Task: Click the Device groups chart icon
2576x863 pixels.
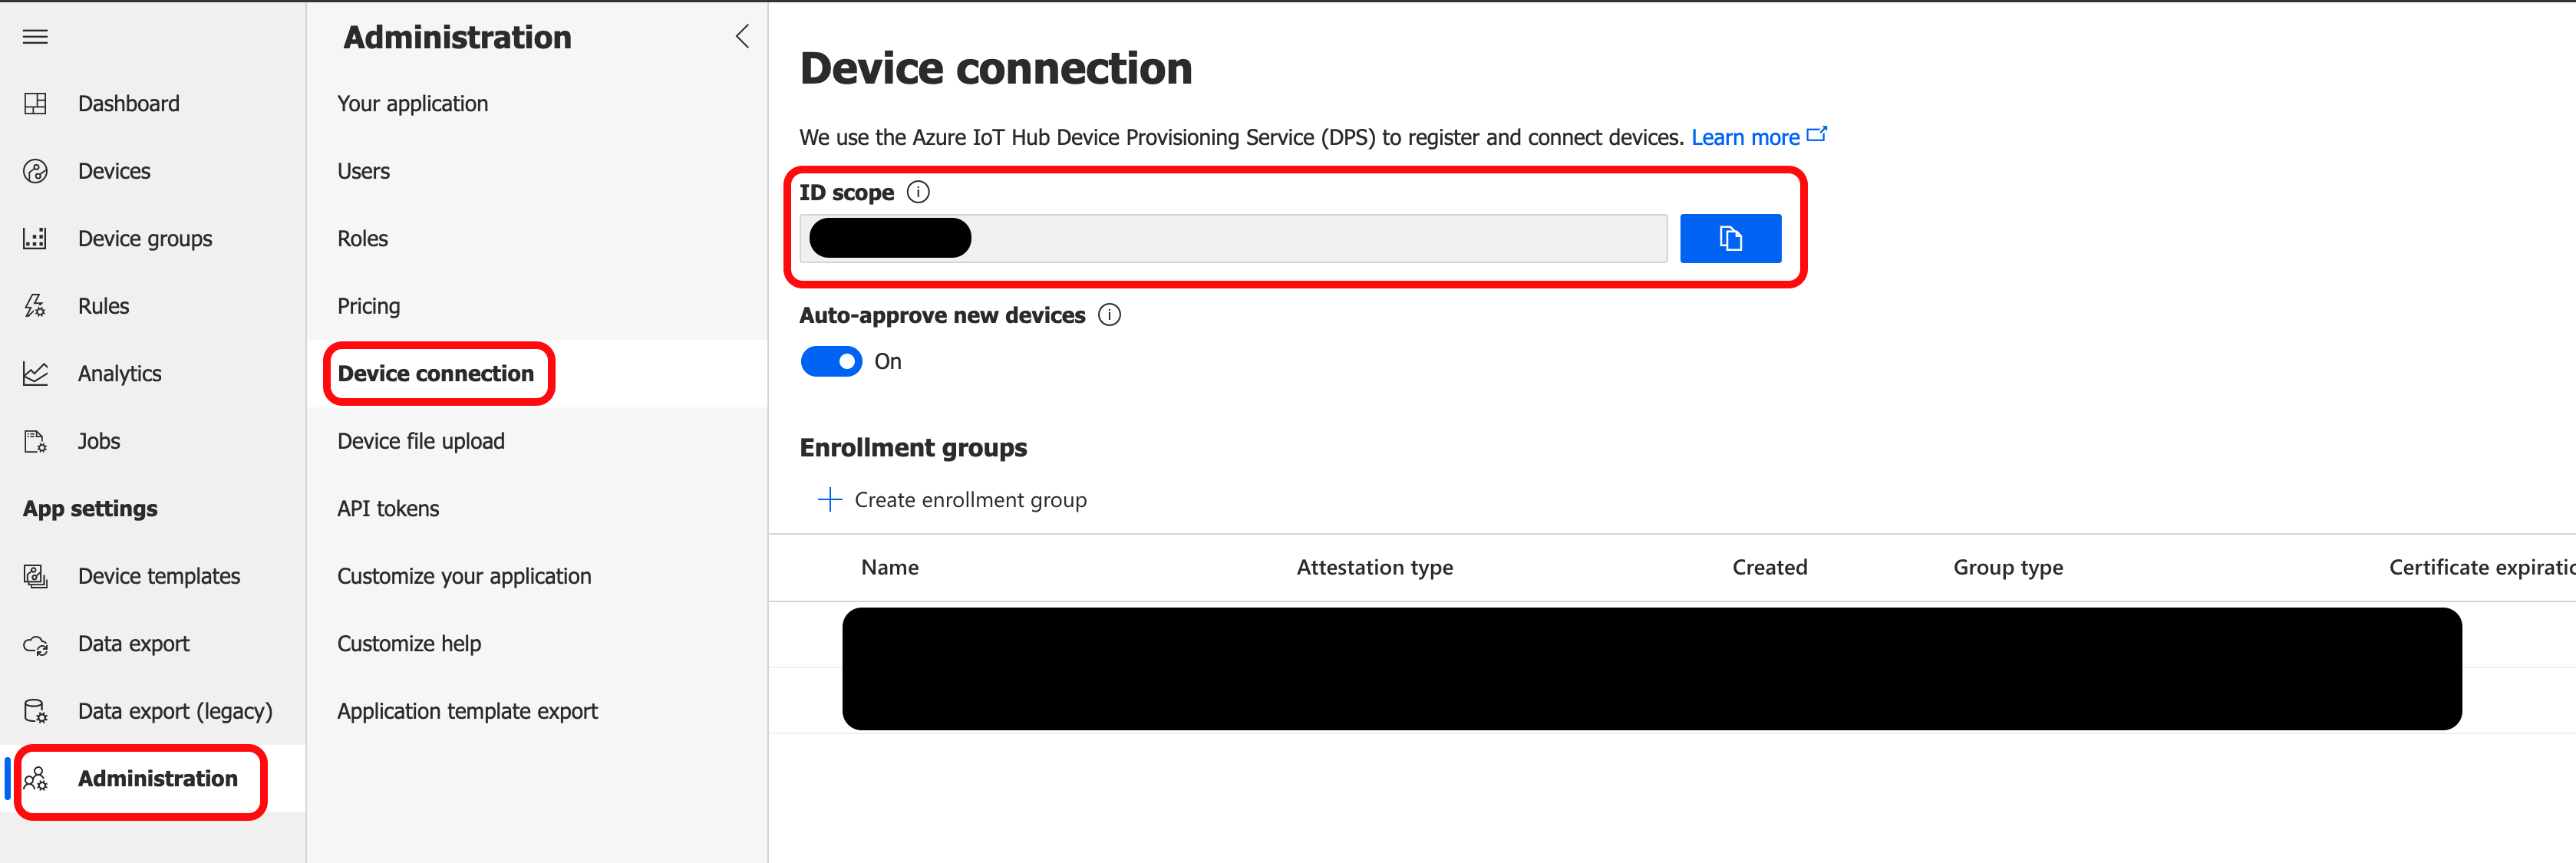Action: coord(35,238)
